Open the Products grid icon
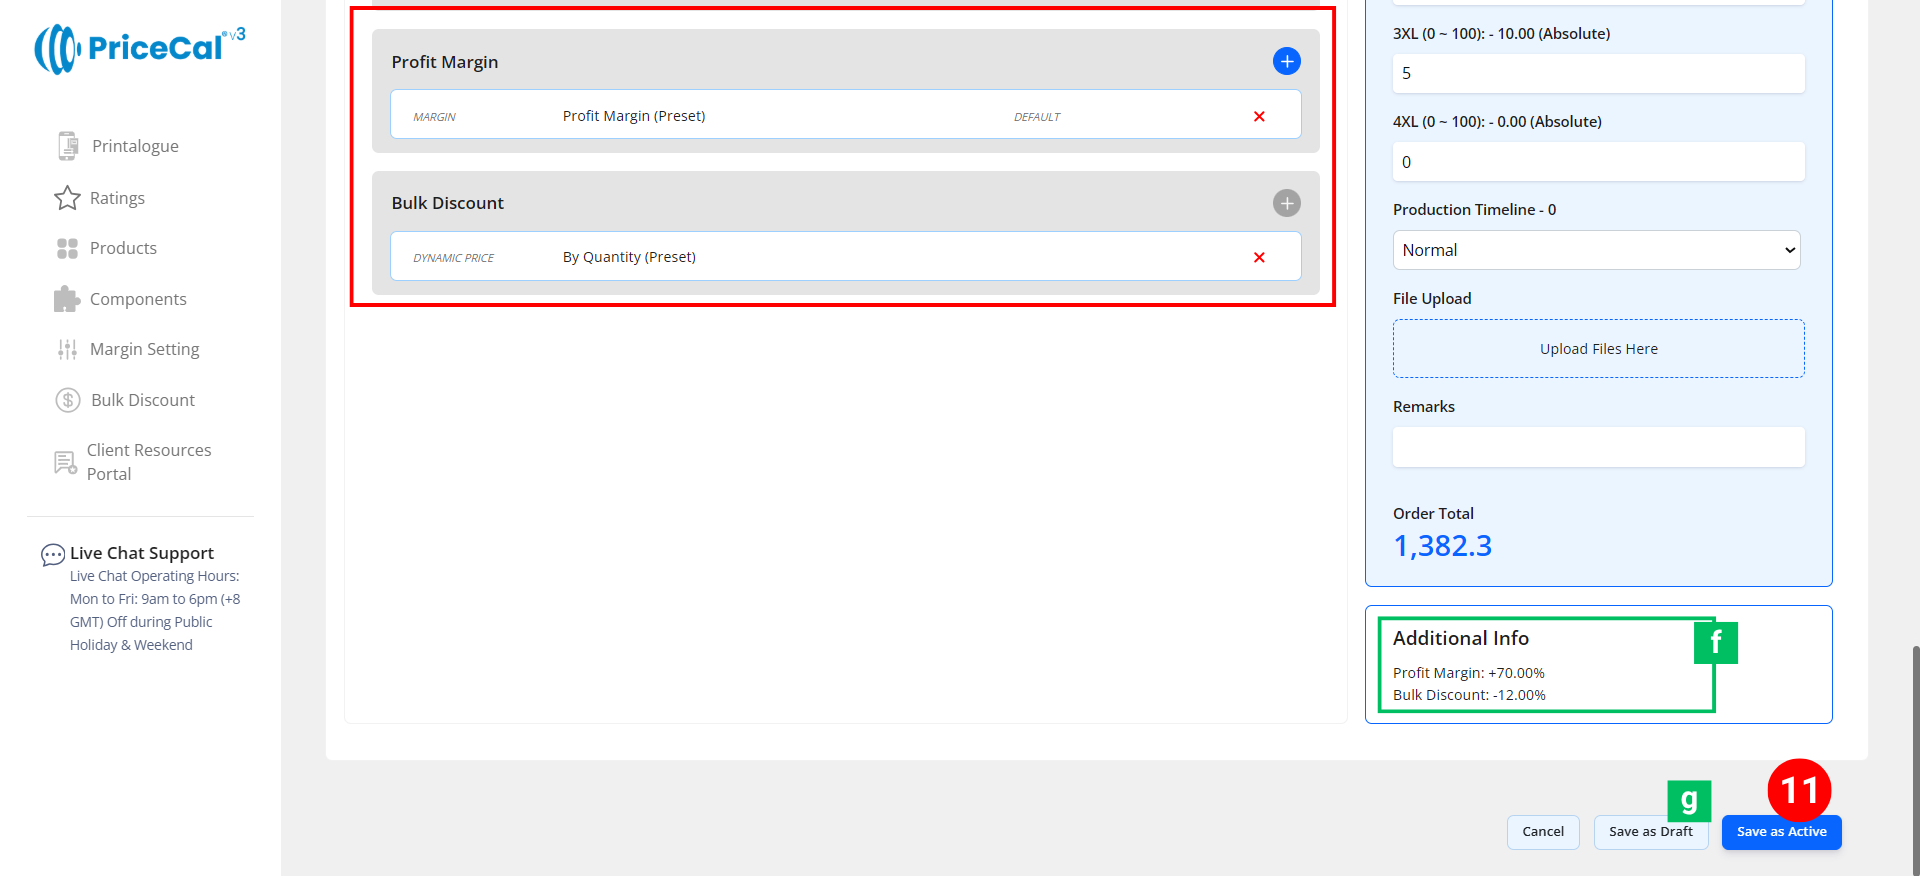 [67, 249]
